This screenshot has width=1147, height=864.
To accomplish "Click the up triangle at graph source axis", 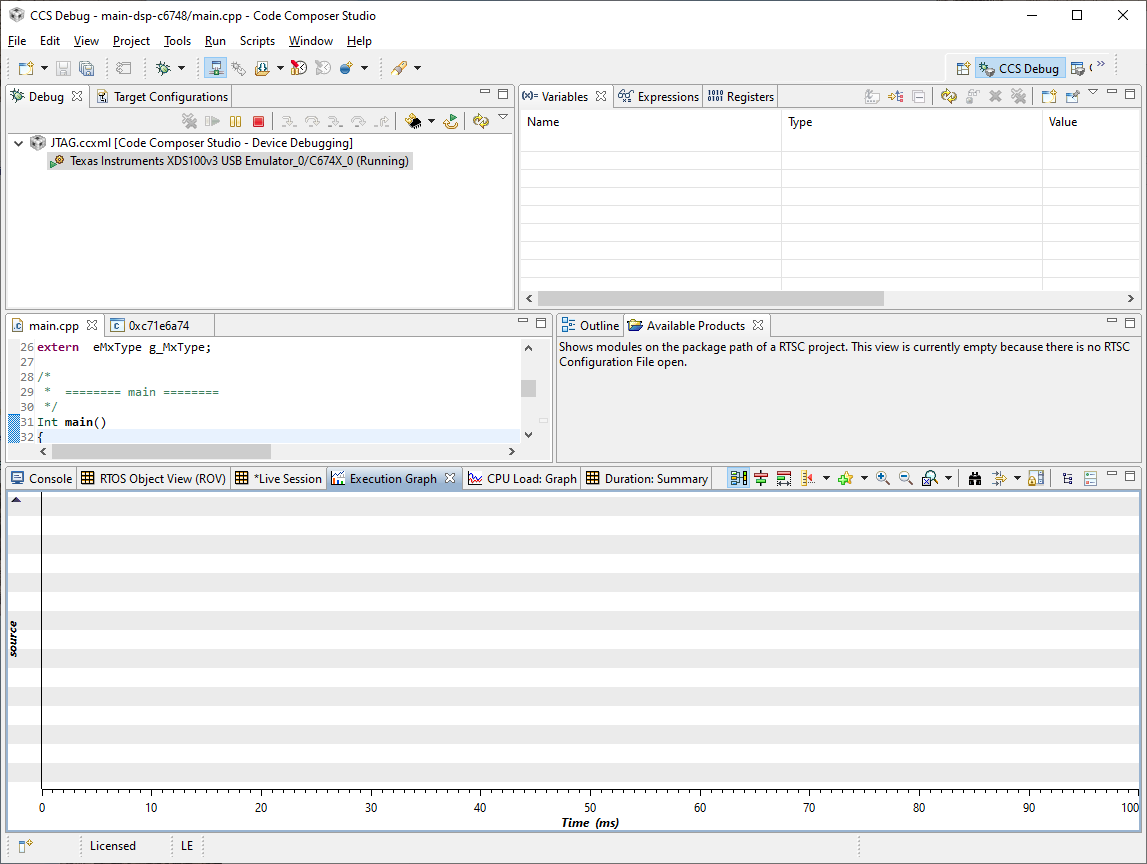I will [x=16, y=500].
